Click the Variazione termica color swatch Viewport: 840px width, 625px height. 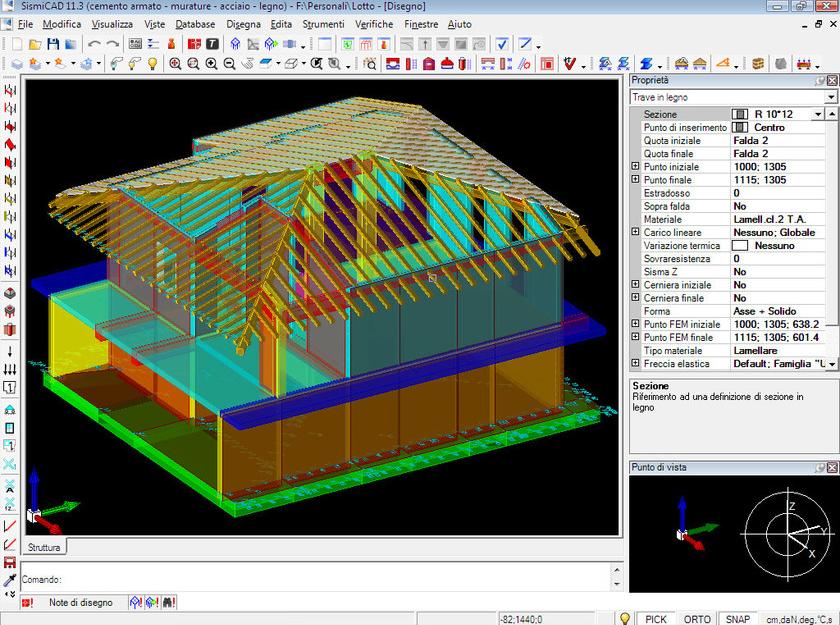[x=742, y=245]
